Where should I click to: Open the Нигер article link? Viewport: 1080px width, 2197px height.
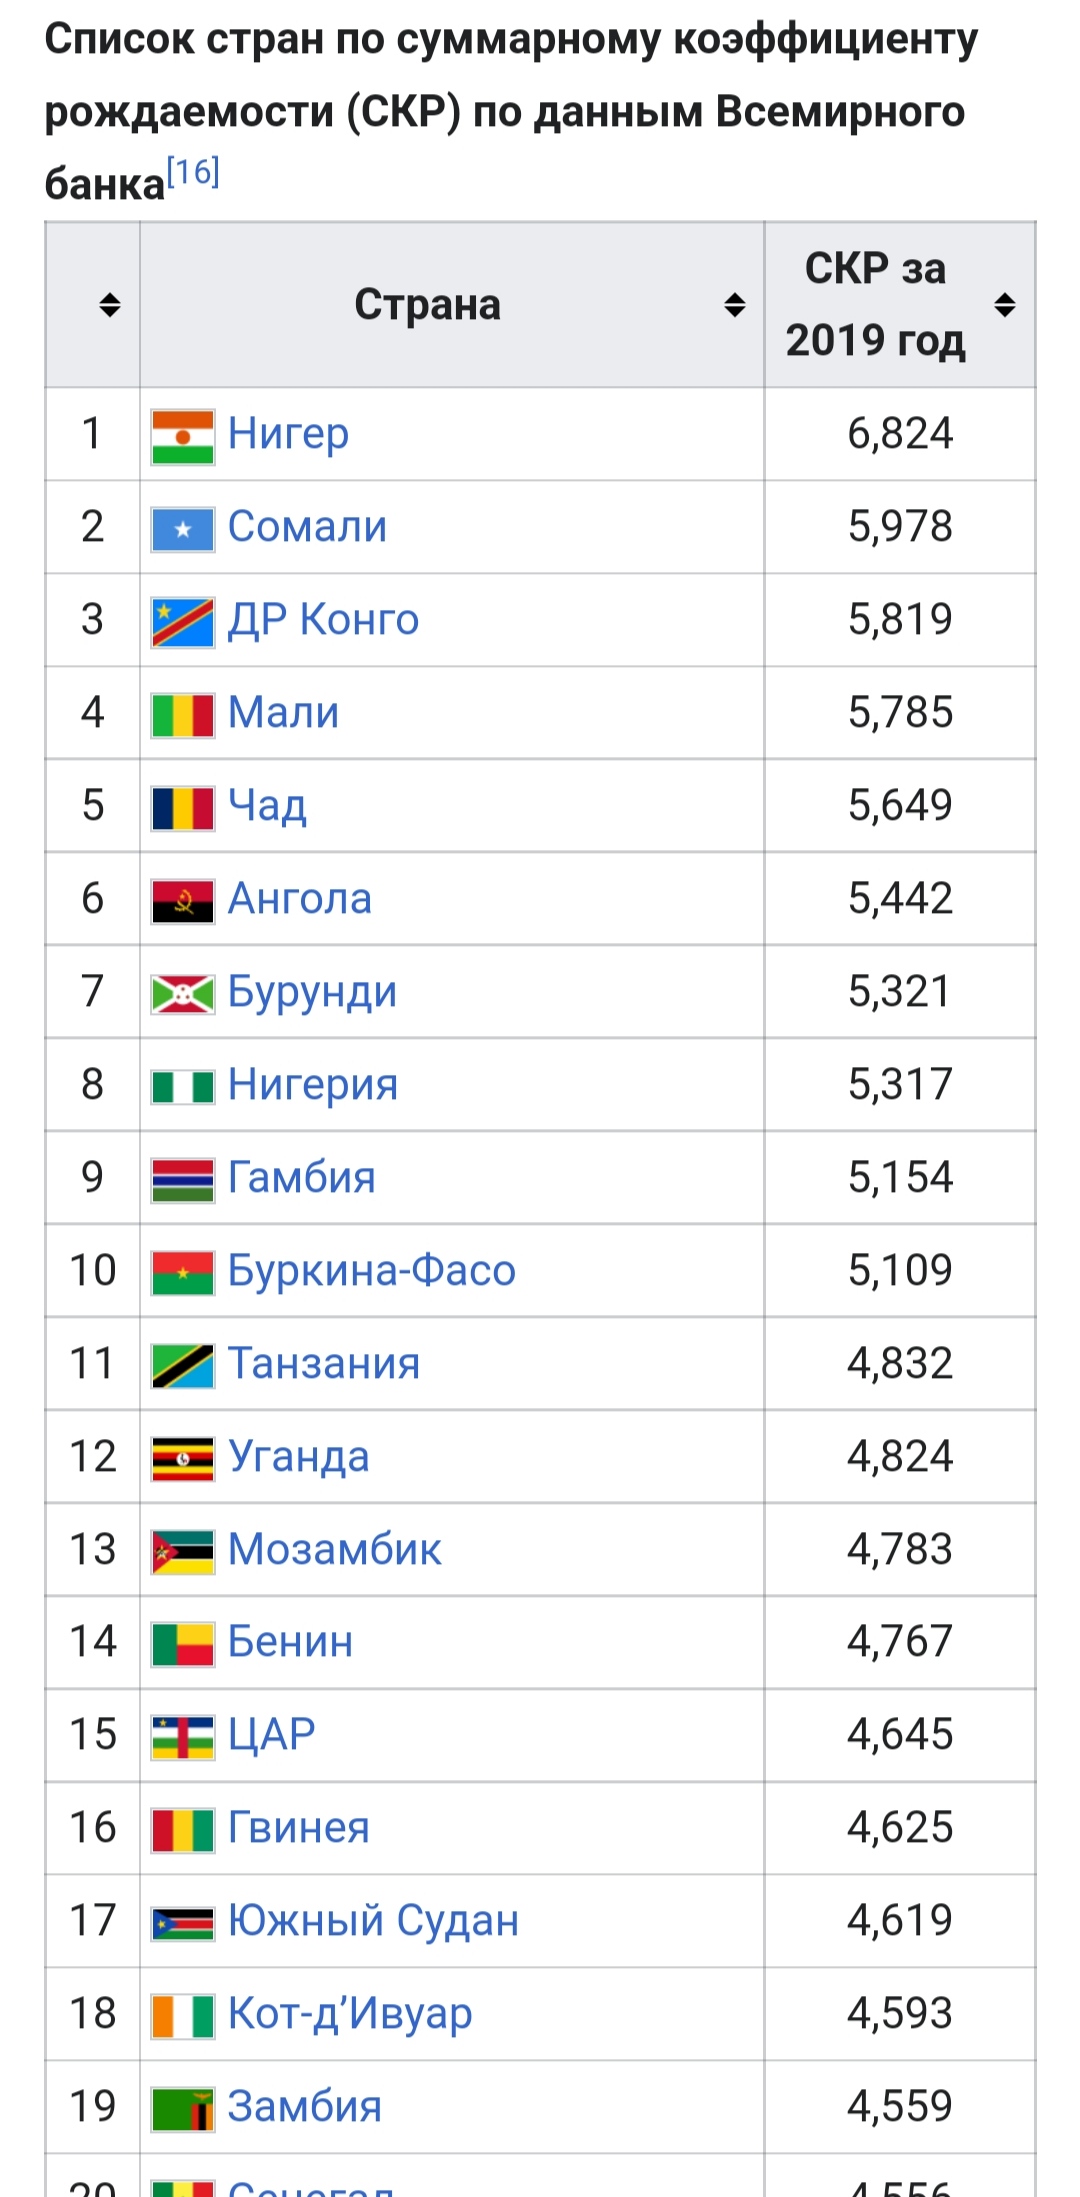tap(288, 434)
